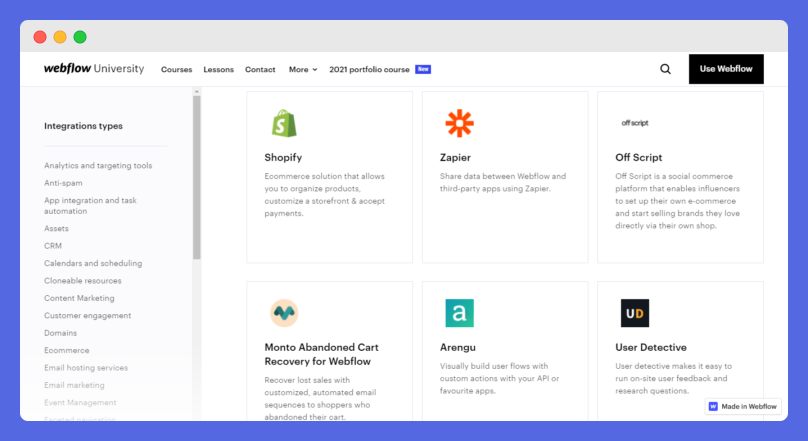Open the Off Script card title

638,158
